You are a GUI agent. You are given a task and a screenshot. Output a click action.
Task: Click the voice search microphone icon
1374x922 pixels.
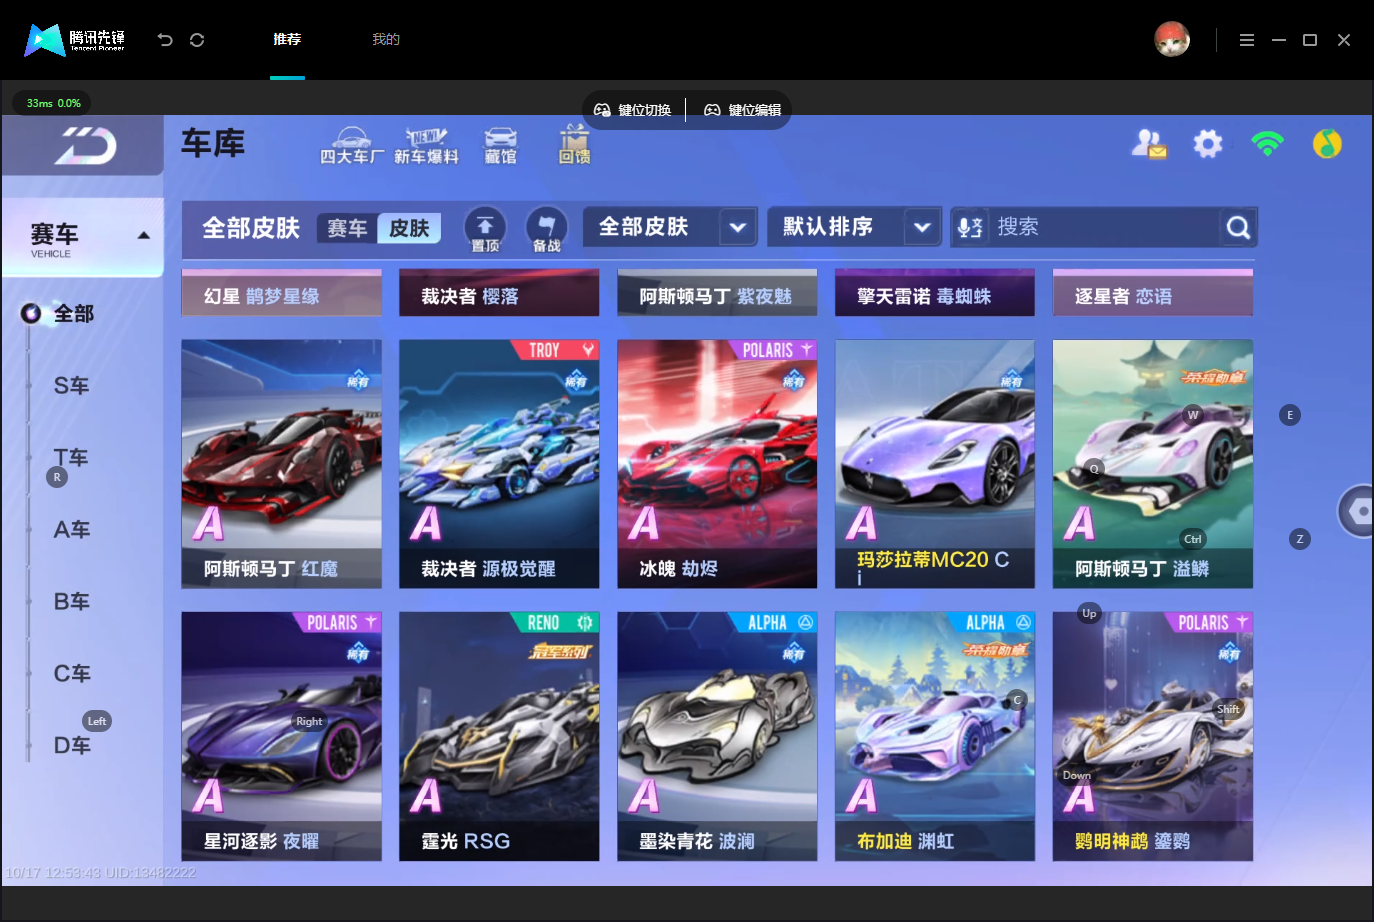pos(969,228)
